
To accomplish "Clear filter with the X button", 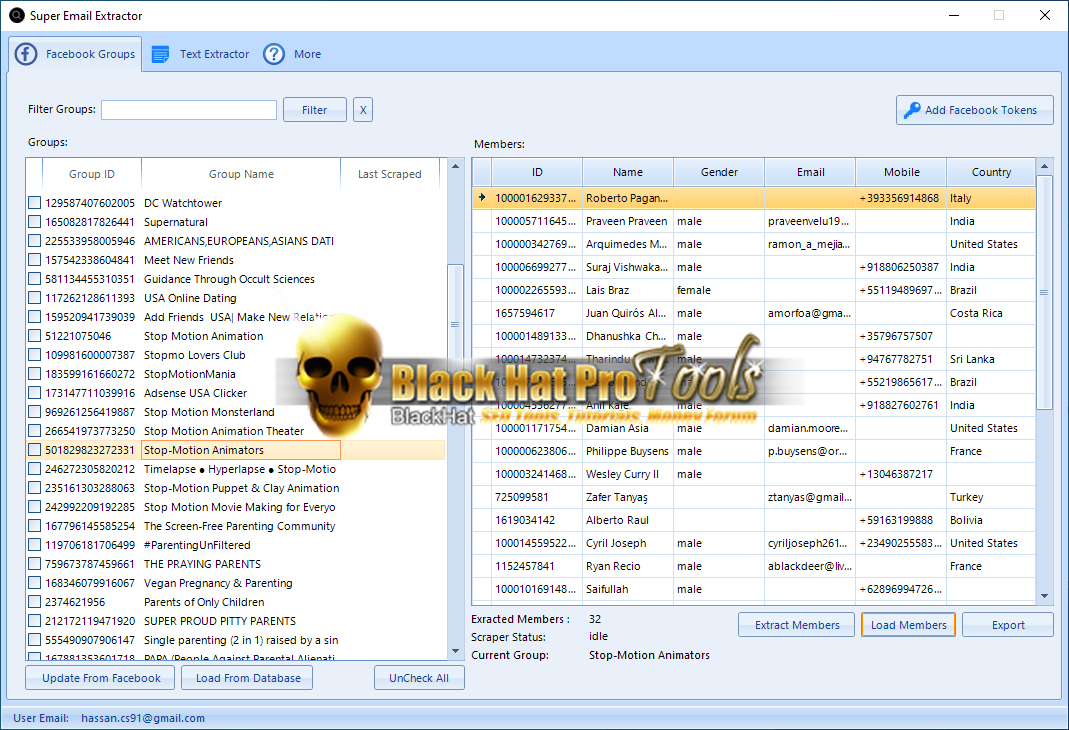I will 363,110.
